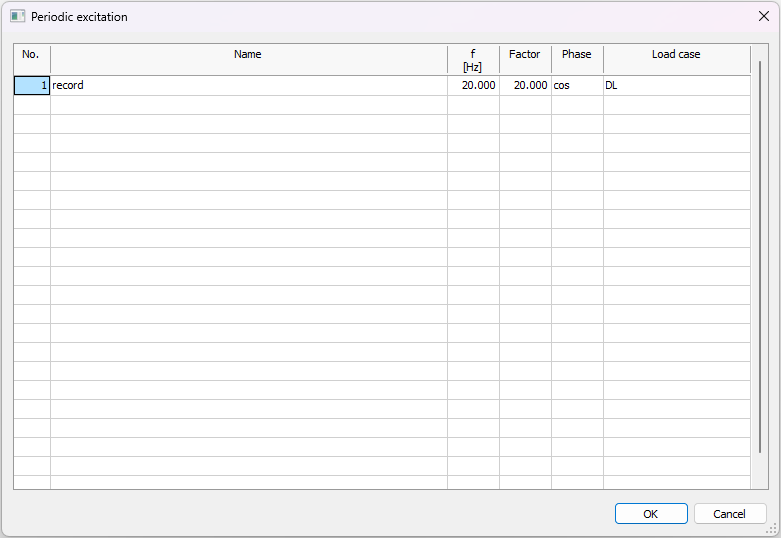
Task: Open the Phase cell showing 'cos'
Action: coord(577,86)
